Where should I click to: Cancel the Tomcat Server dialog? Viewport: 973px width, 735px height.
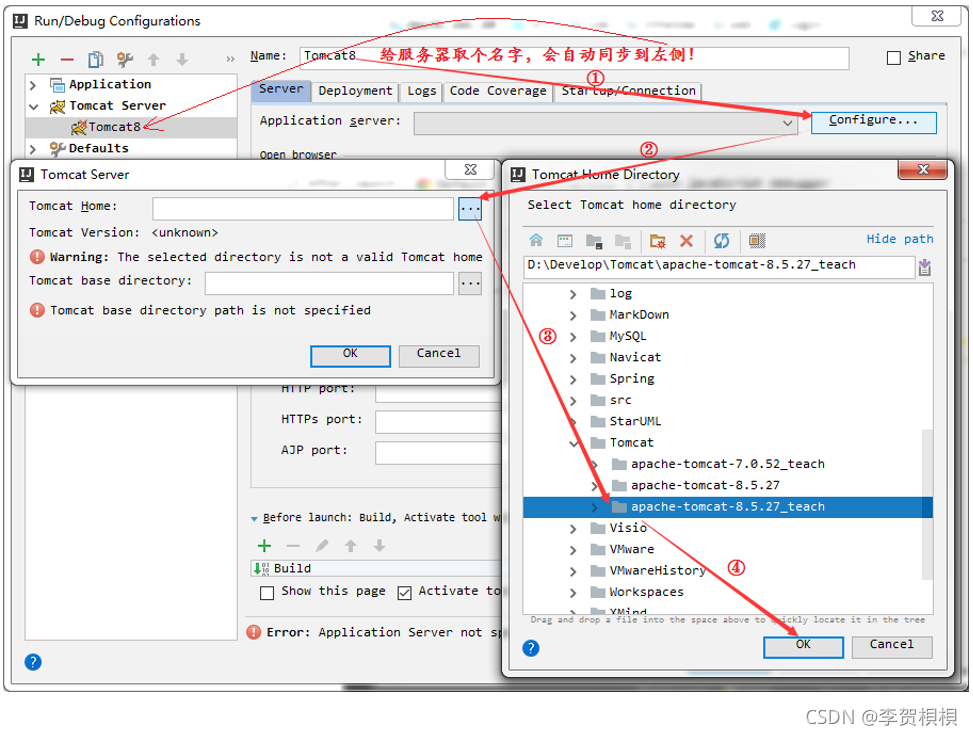pyautogui.click(x=439, y=354)
